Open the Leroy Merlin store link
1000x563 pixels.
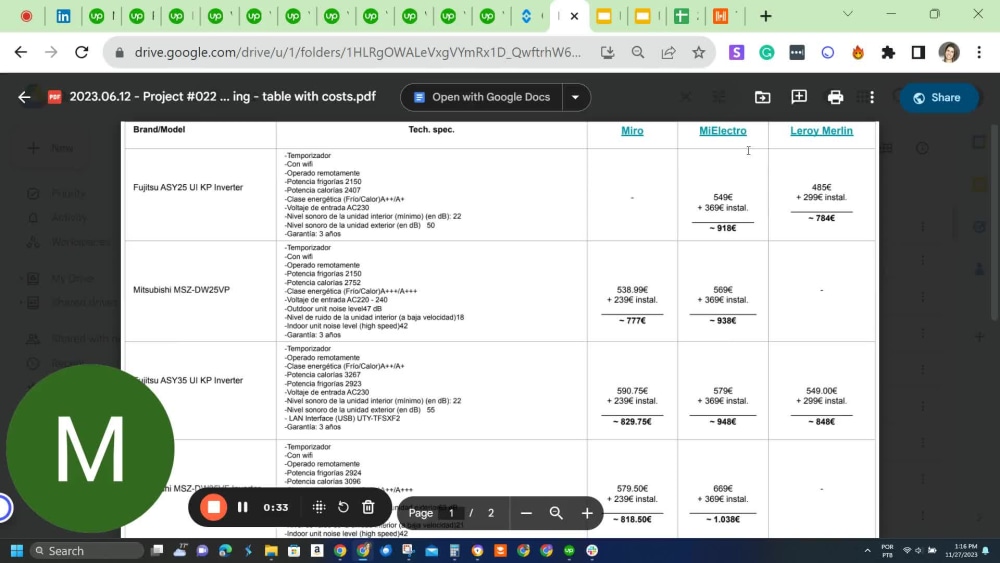(x=821, y=131)
